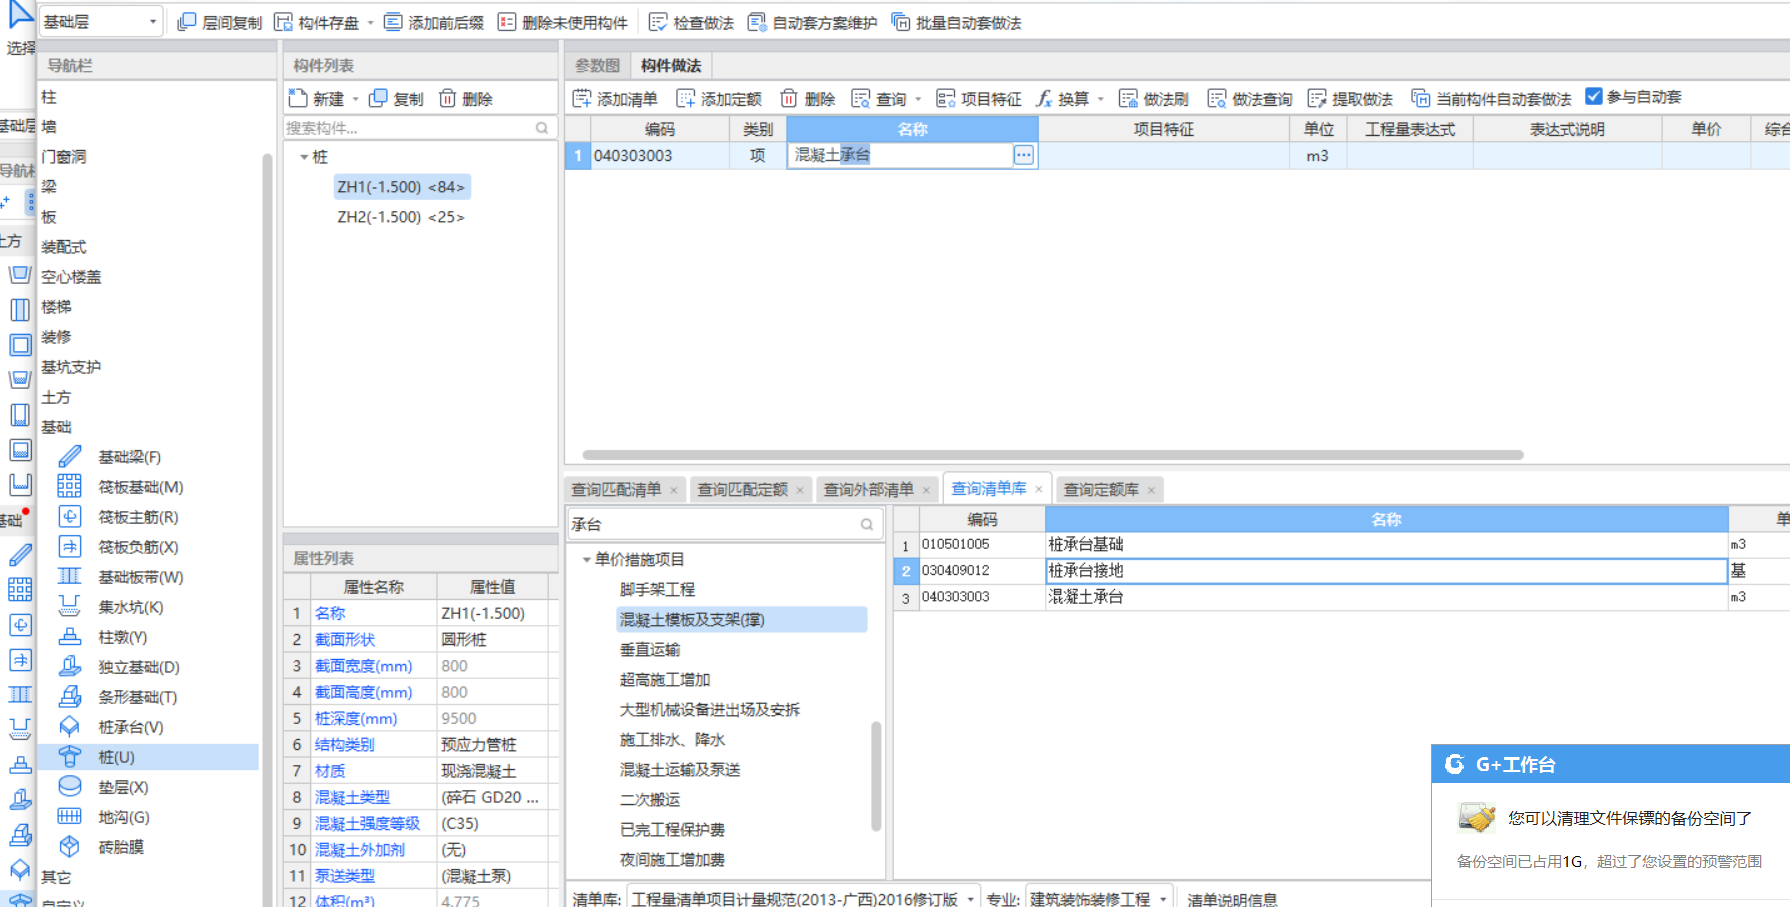This screenshot has width=1790, height=907.
Task: Select 筏板基础(M) component type
Action: tap(140, 487)
